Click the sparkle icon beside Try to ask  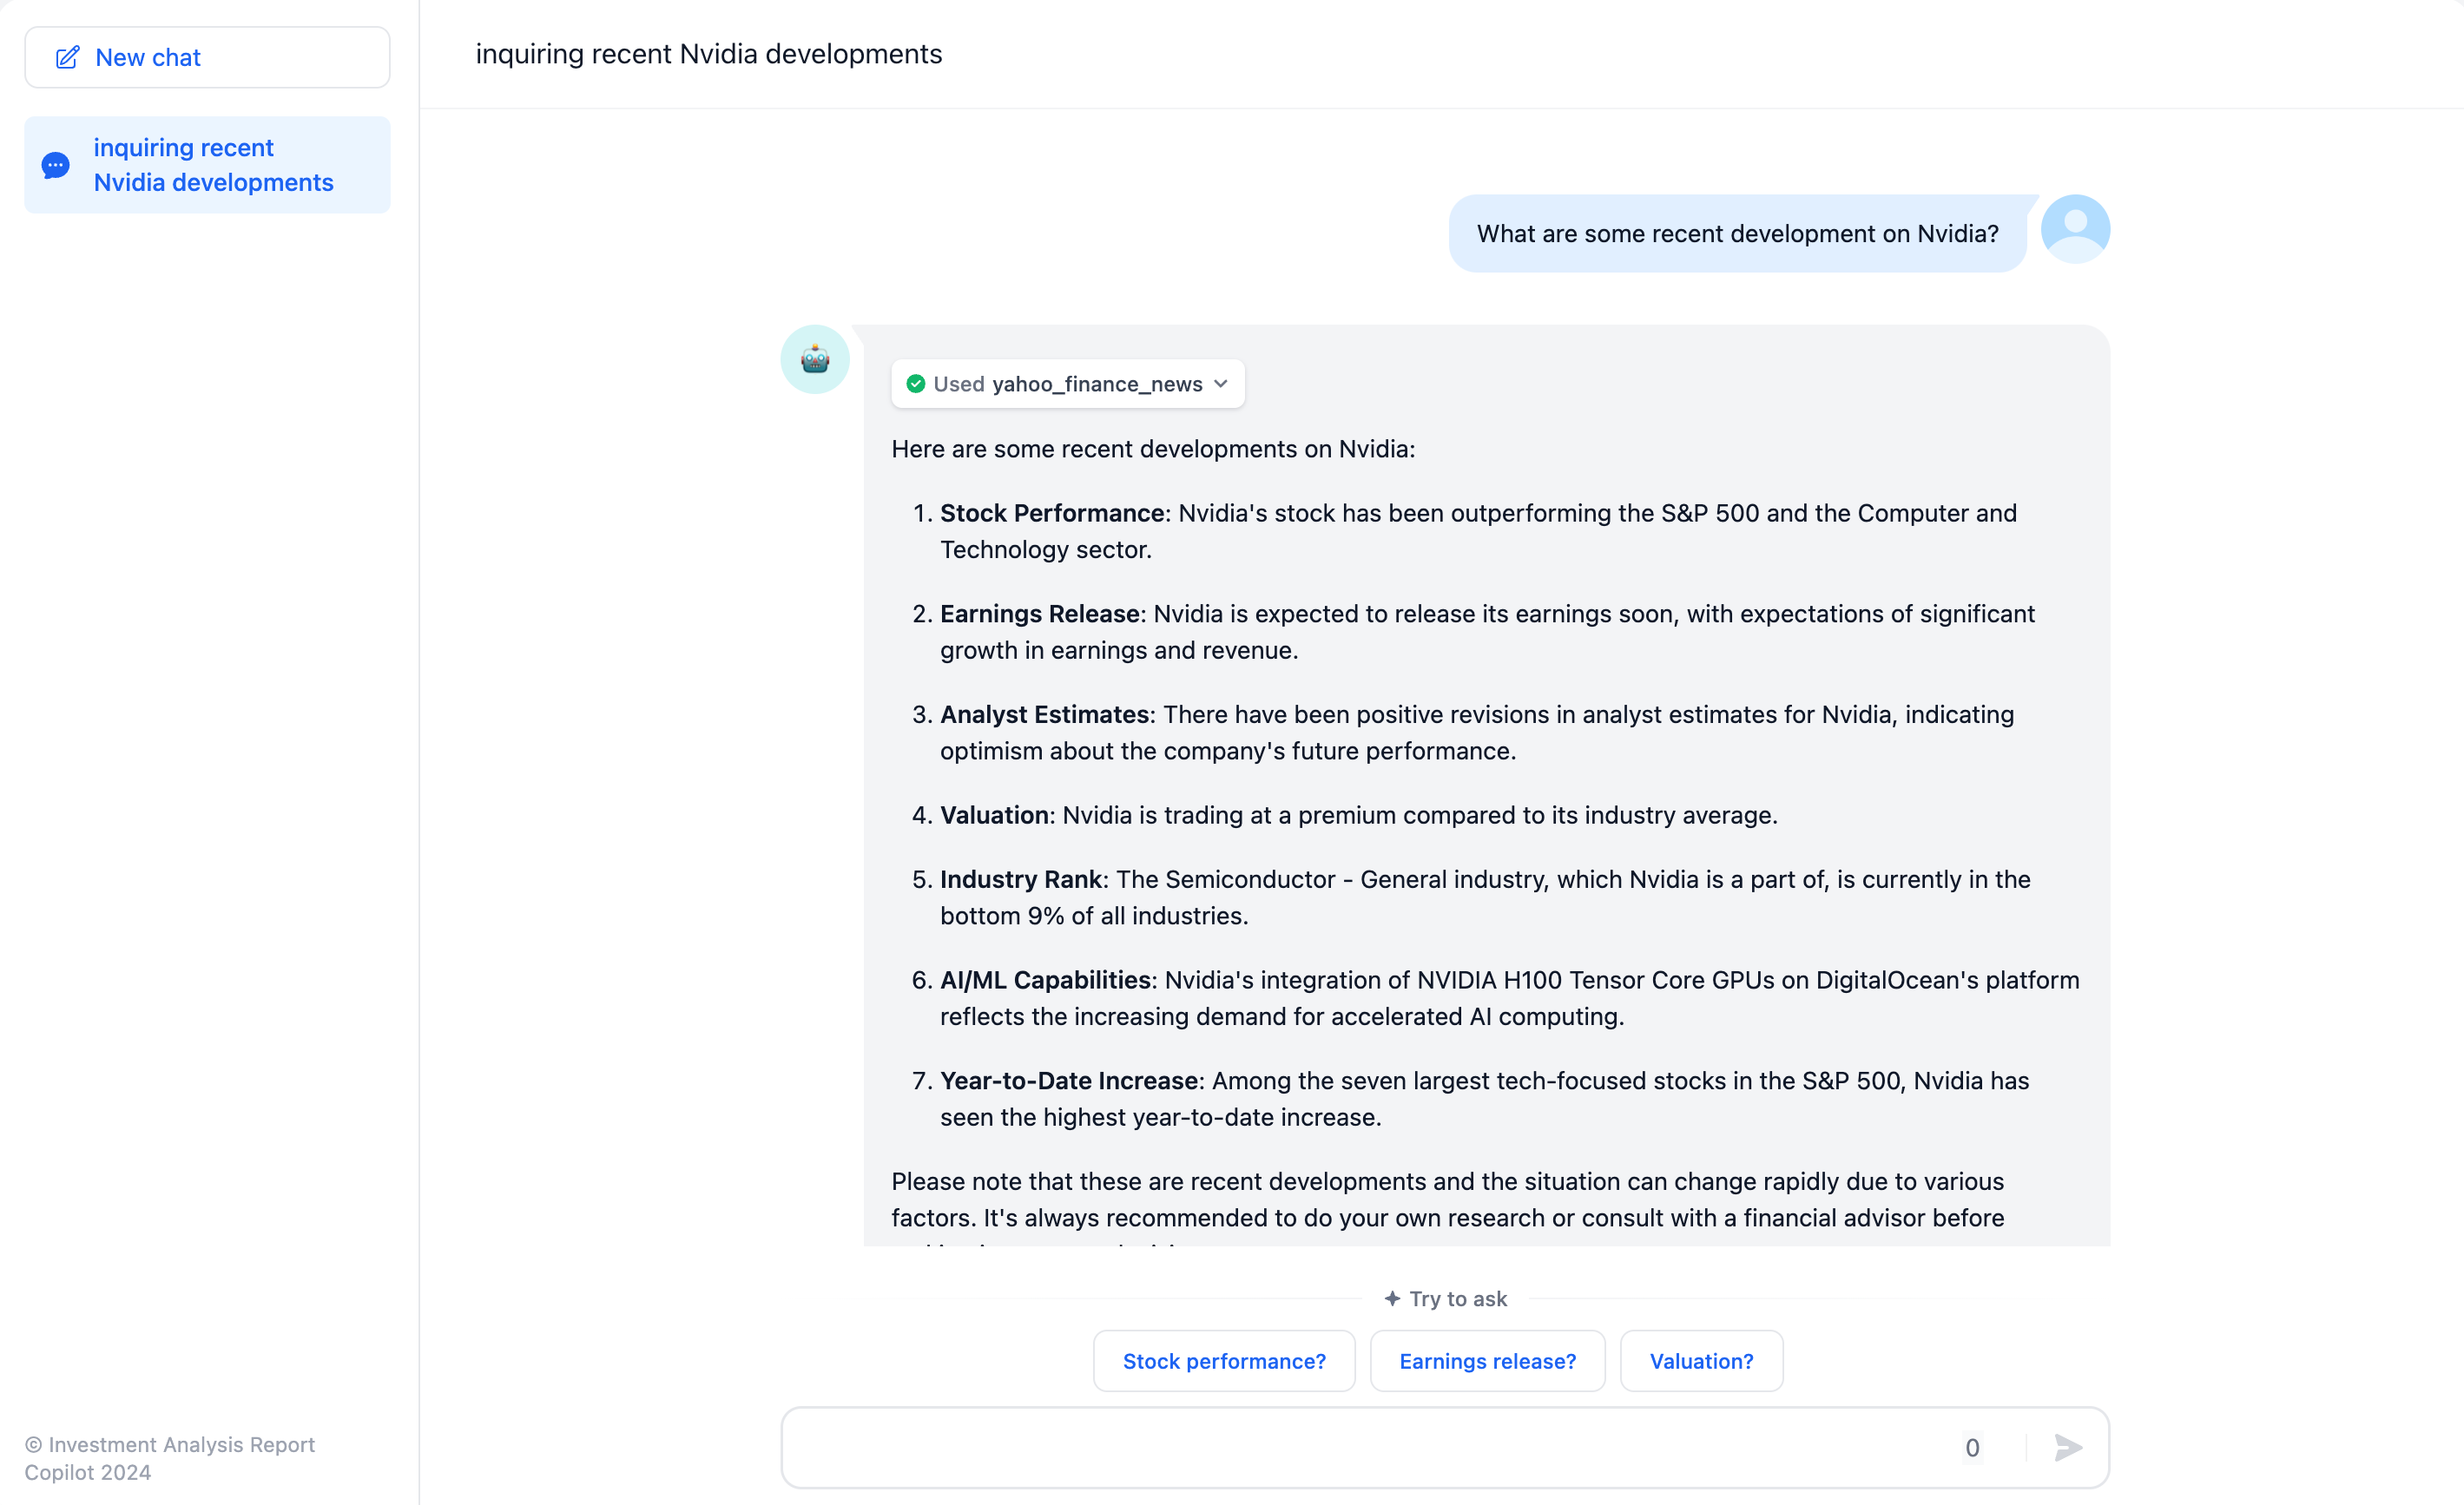click(1391, 1298)
